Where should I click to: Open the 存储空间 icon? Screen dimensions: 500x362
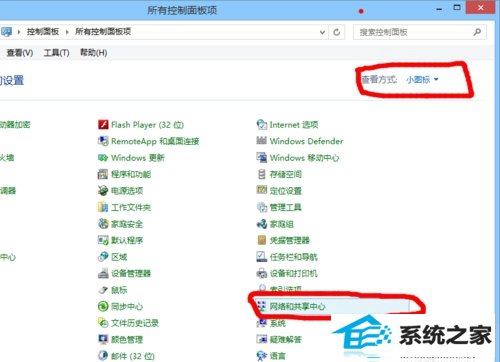[262, 174]
